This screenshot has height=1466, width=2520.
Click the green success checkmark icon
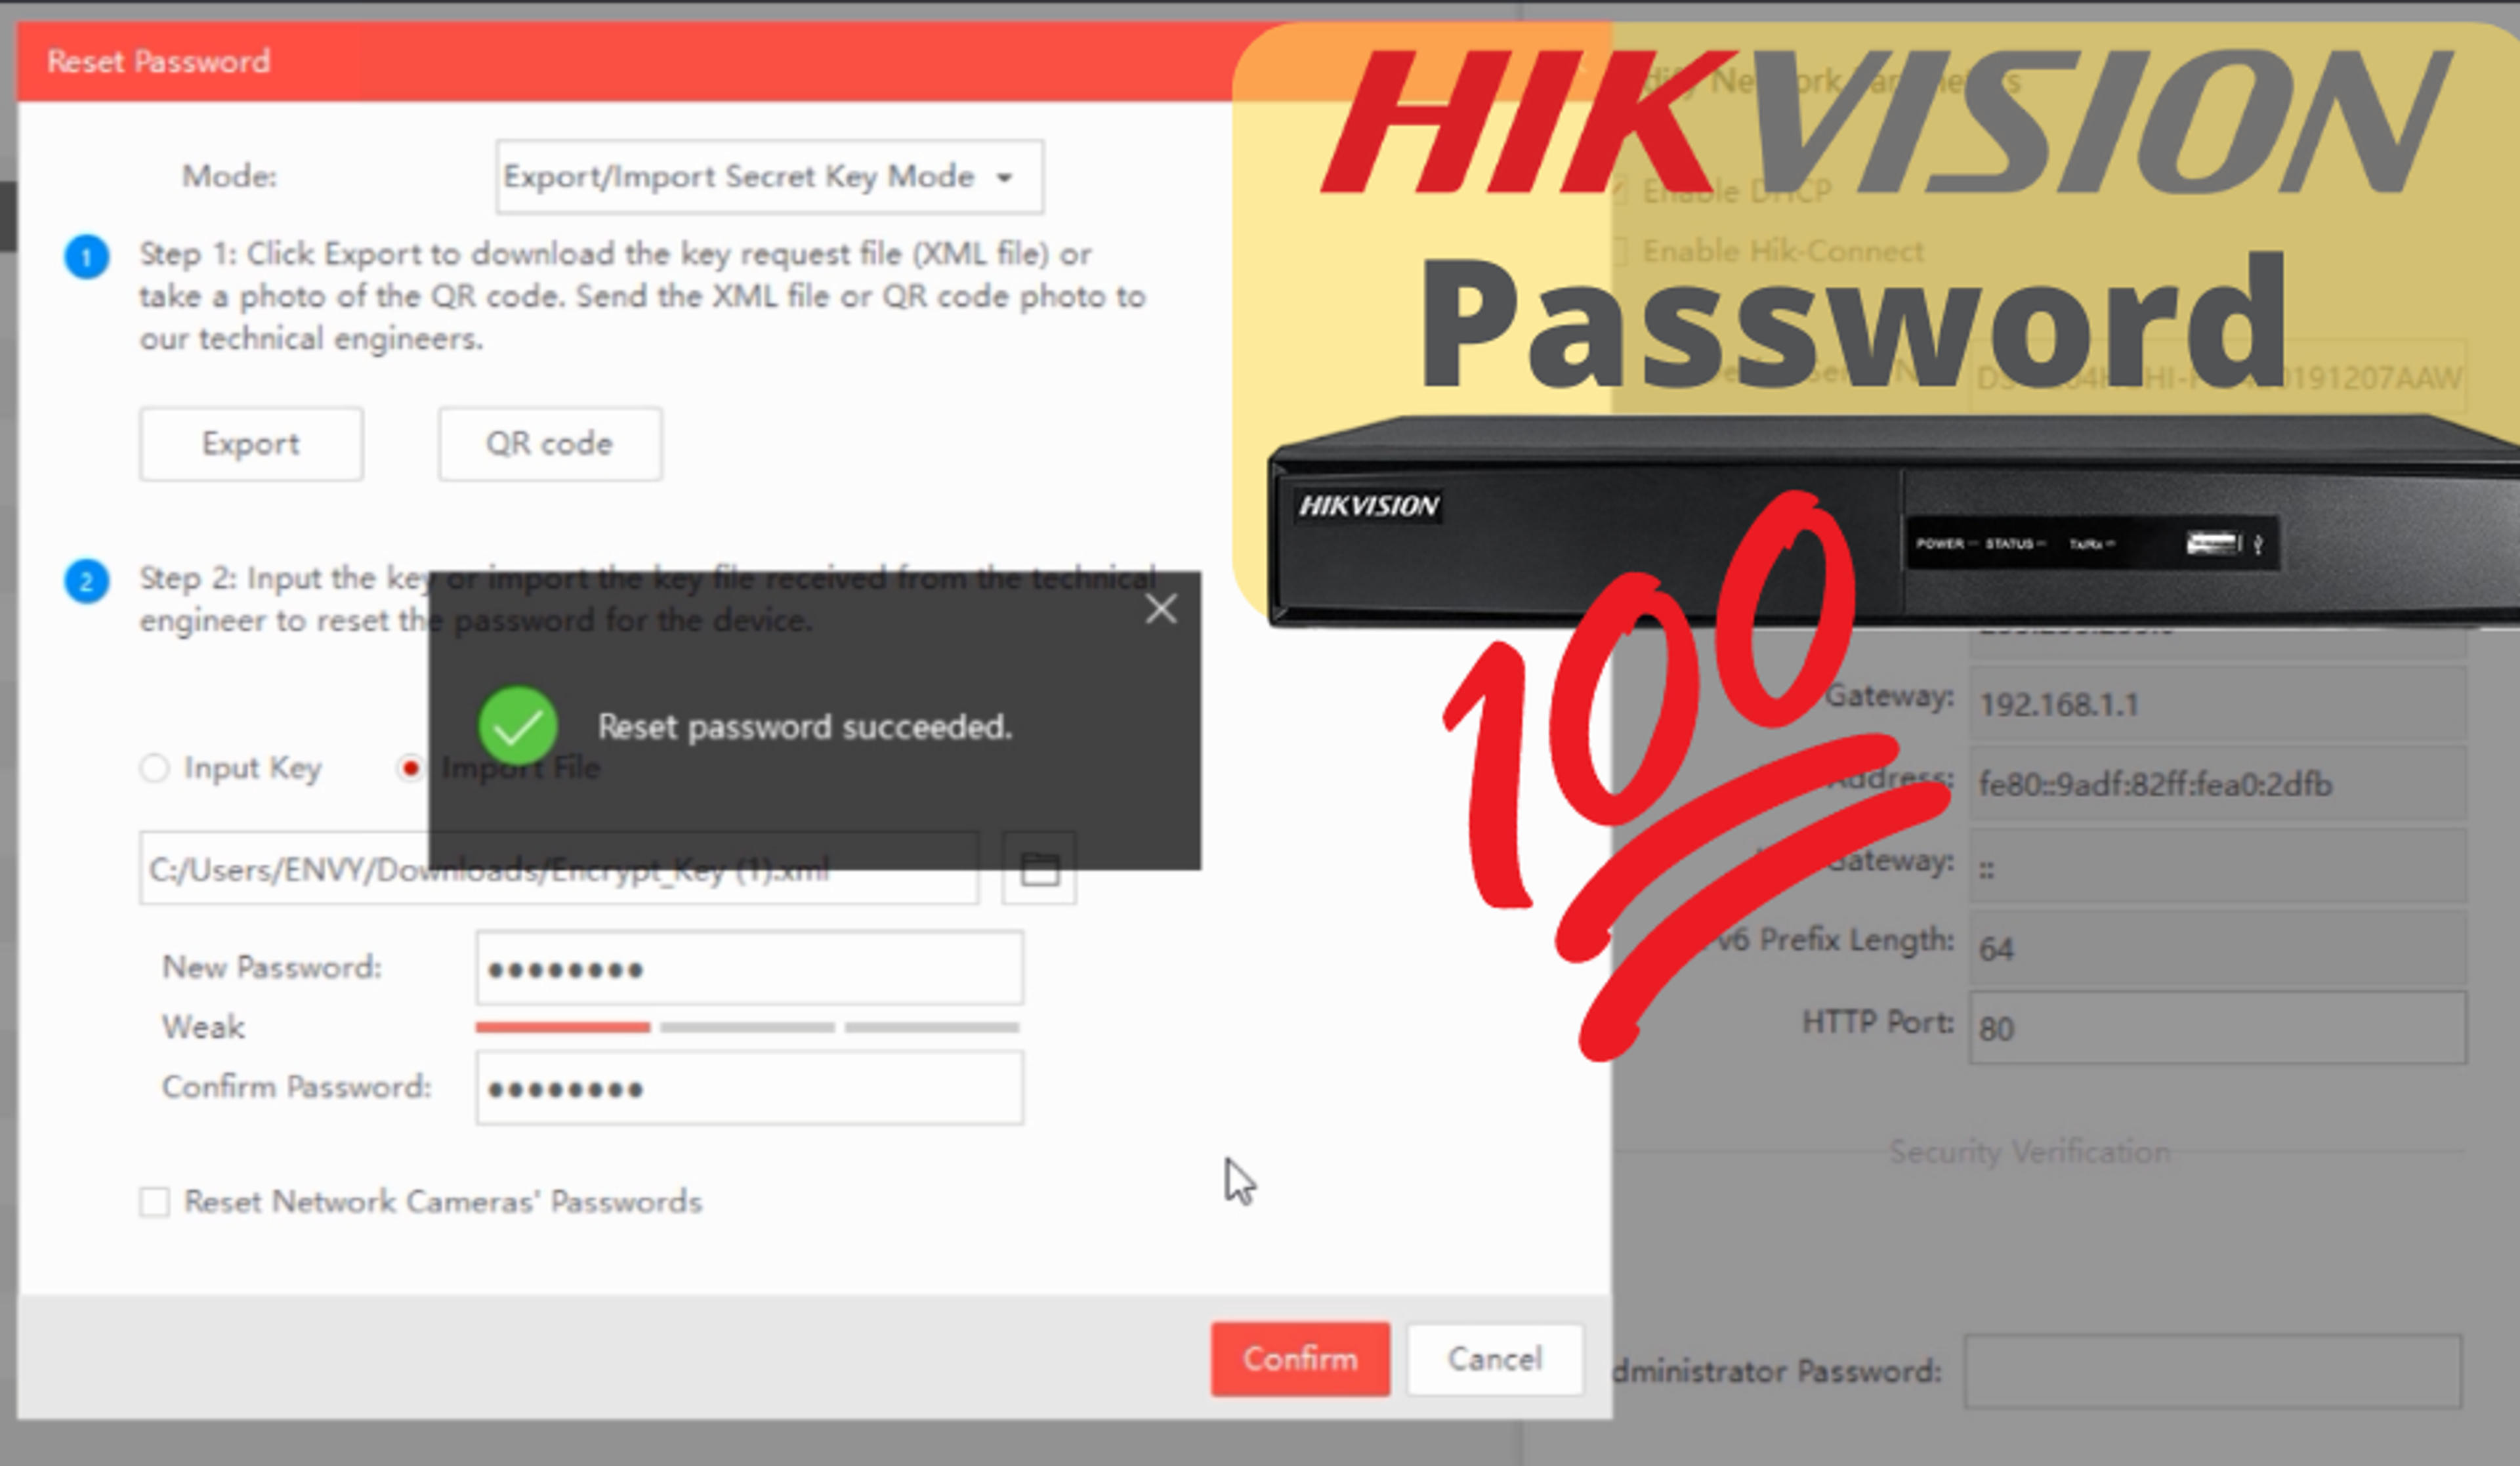point(518,726)
